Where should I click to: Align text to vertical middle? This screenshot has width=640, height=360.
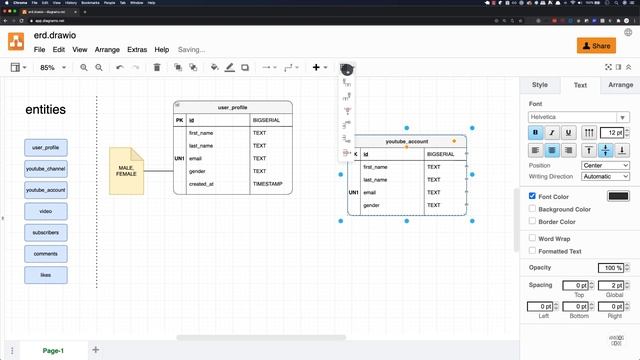click(x=605, y=150)
